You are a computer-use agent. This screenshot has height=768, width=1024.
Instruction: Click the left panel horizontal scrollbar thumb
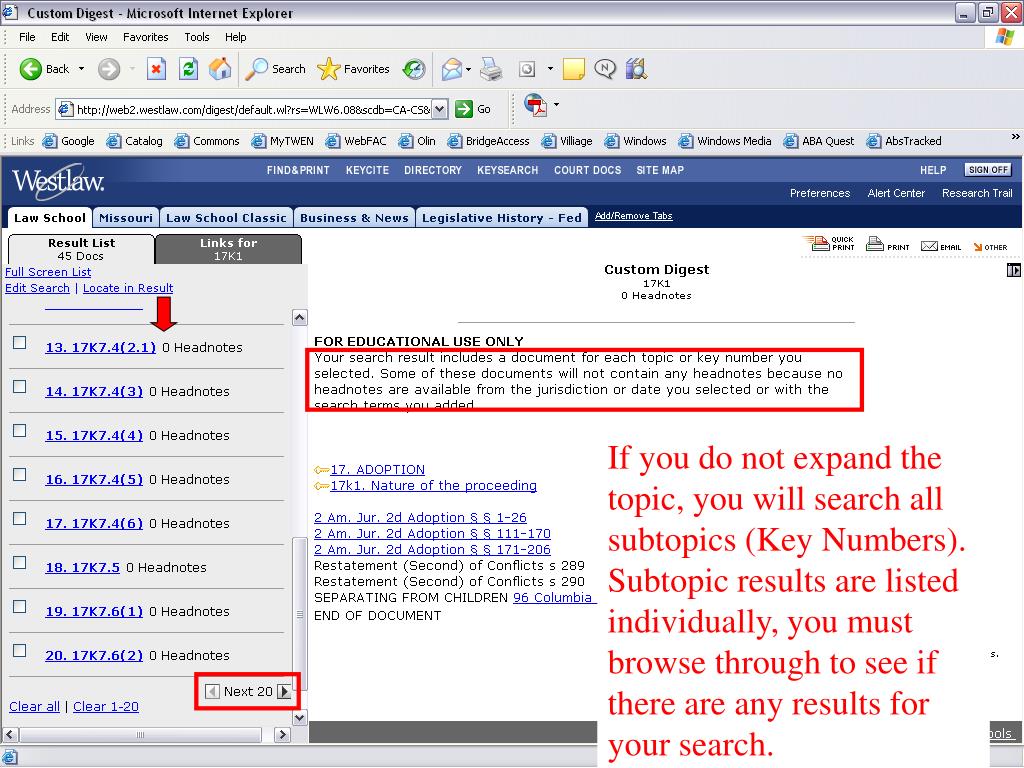click(x=140, y=735)
